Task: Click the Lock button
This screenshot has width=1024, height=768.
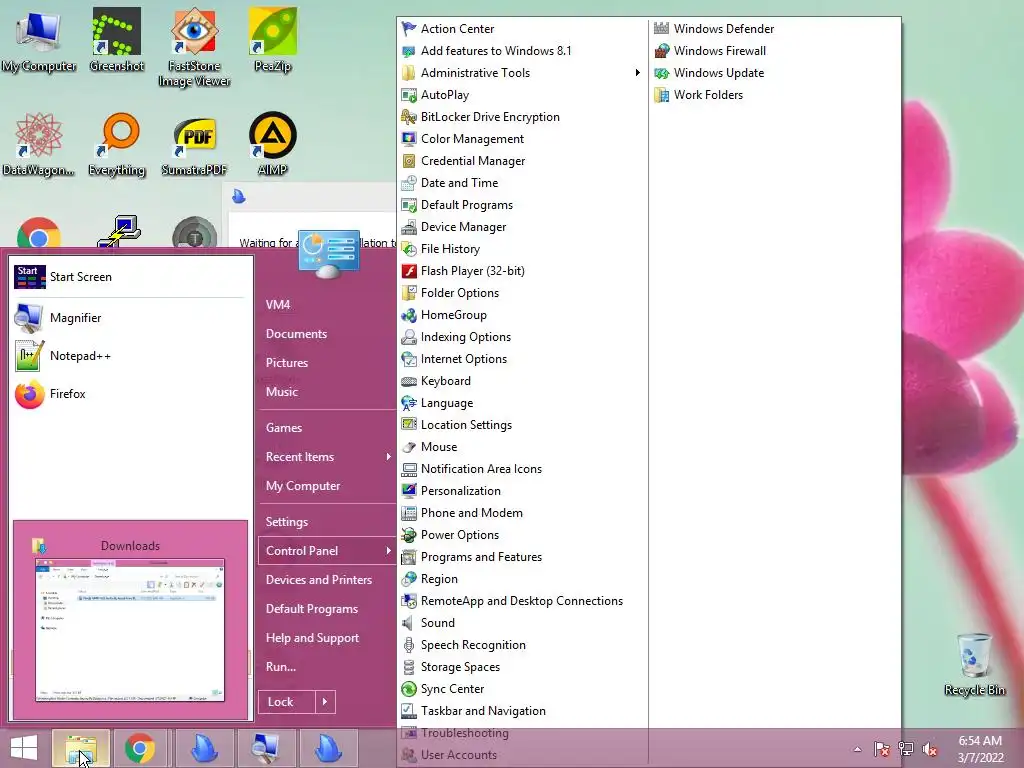Action: [x=287, y=702]
